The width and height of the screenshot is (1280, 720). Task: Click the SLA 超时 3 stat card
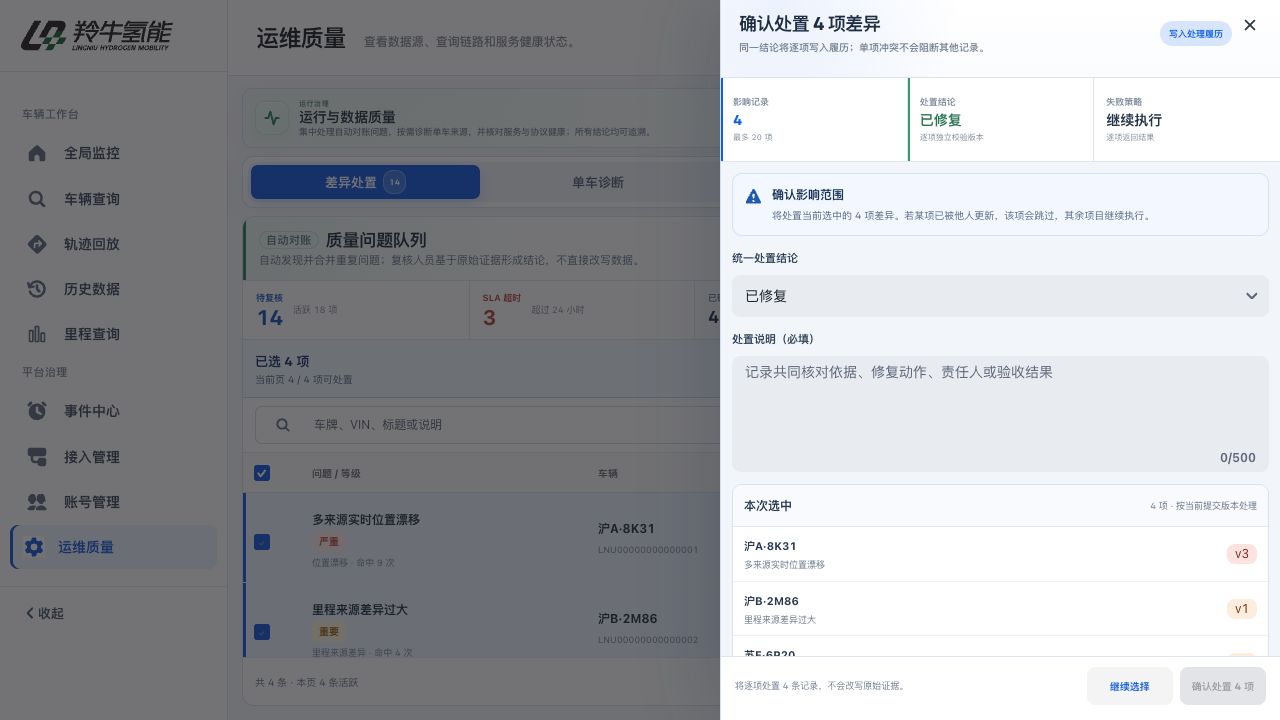(x=582, y=310)
